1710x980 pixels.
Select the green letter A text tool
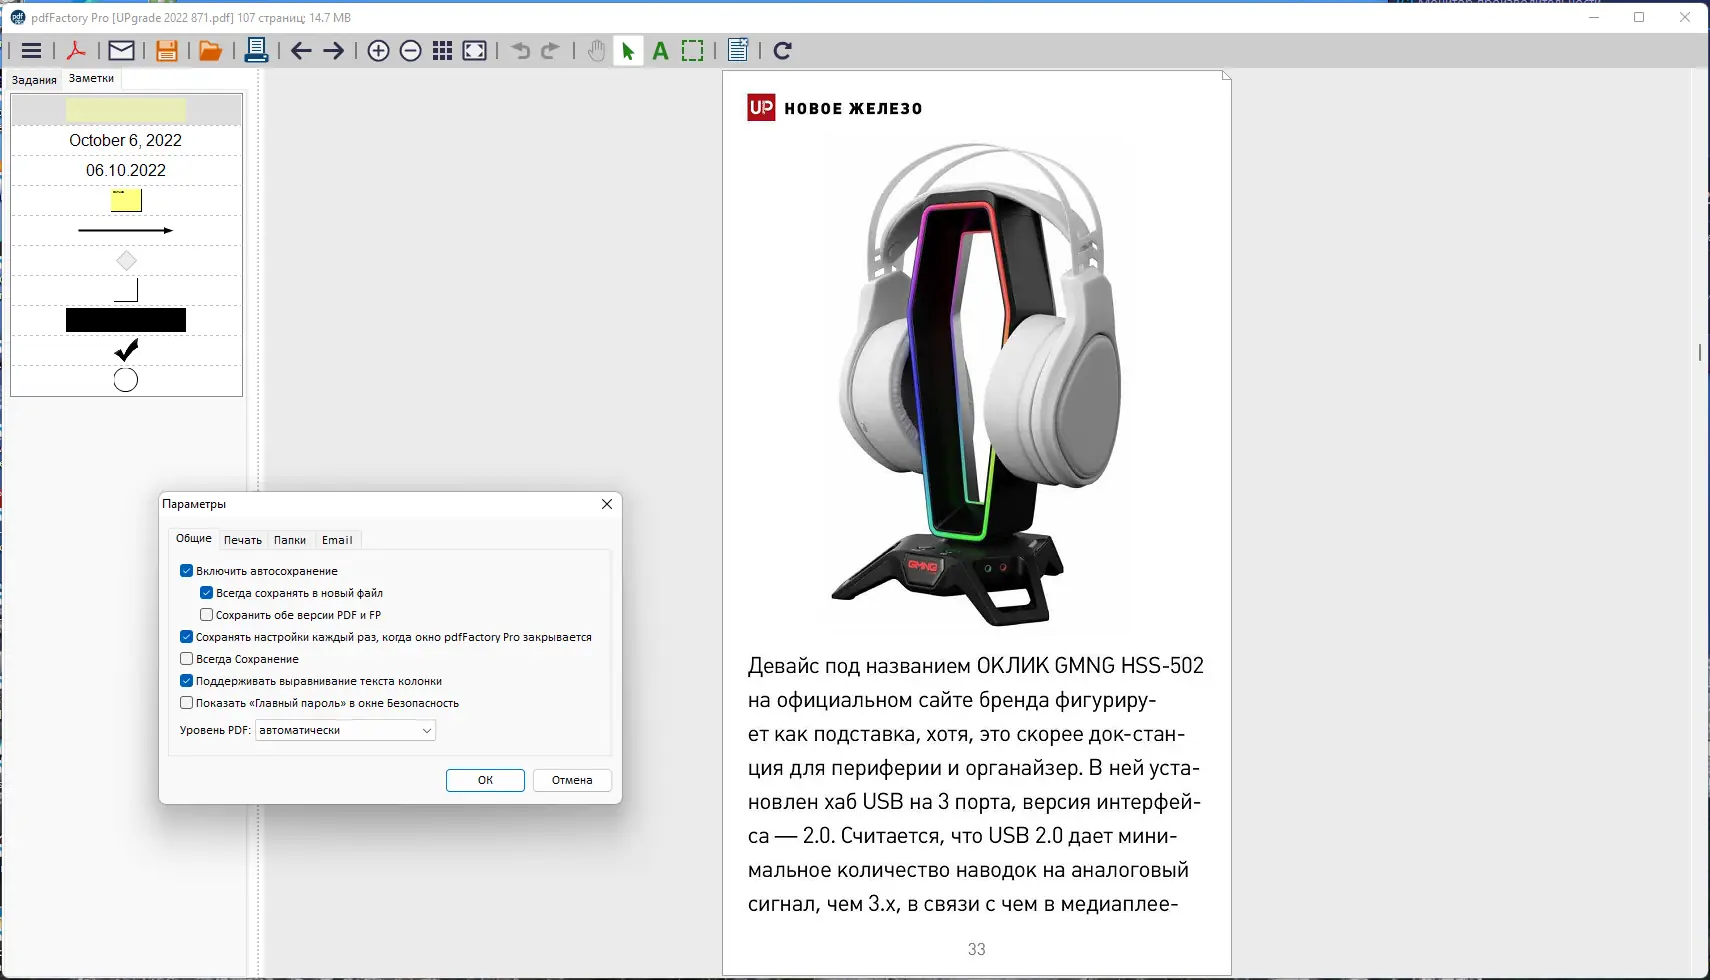point(660,51)
